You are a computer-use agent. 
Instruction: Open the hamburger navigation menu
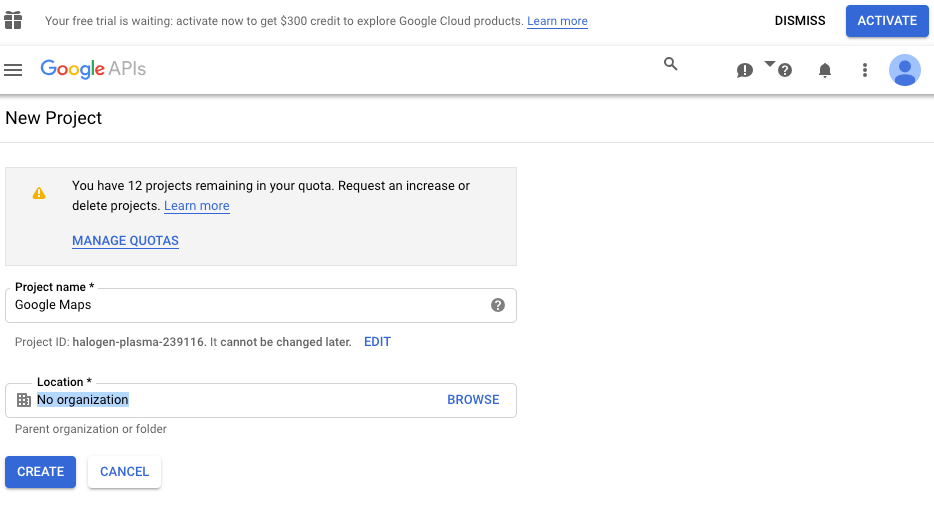point(13,70)
